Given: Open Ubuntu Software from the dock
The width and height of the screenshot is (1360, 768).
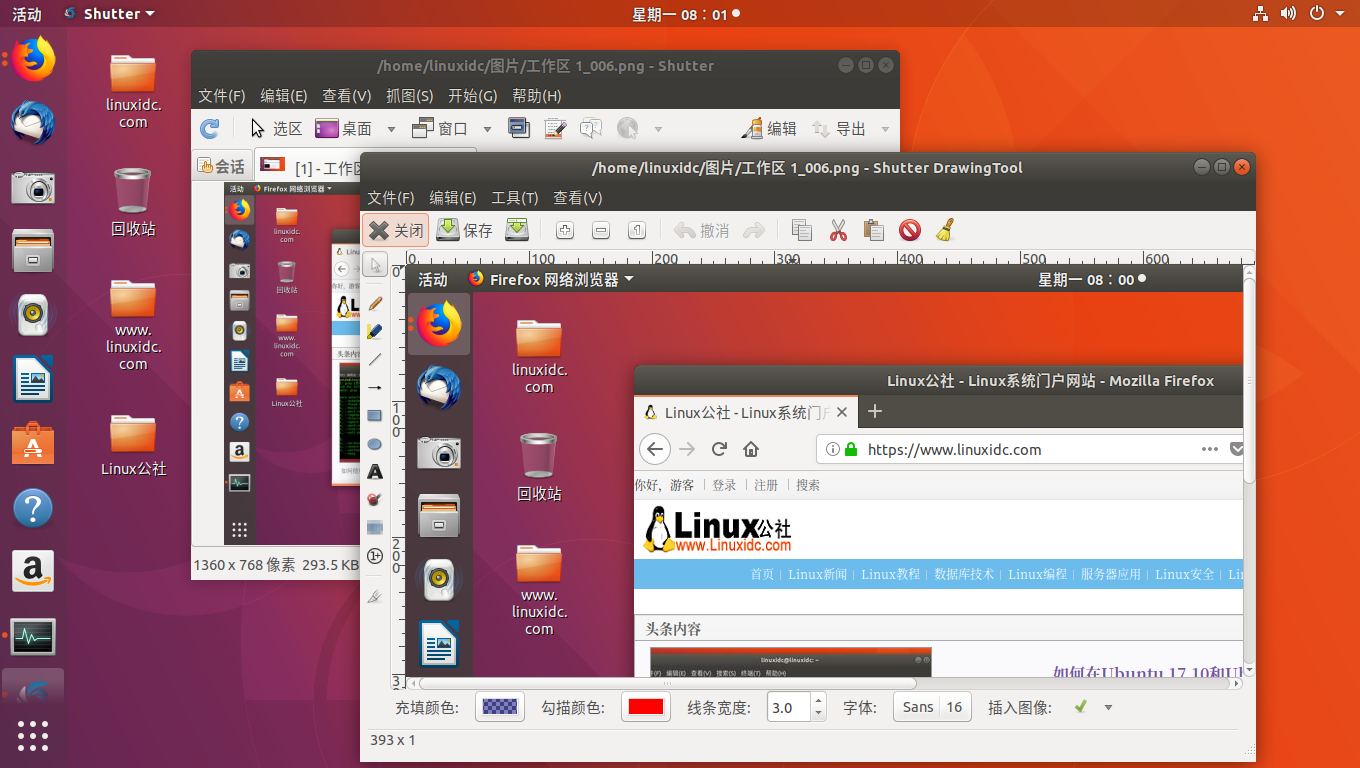Looking at the screenshot, I should click(x=33, y=443).
